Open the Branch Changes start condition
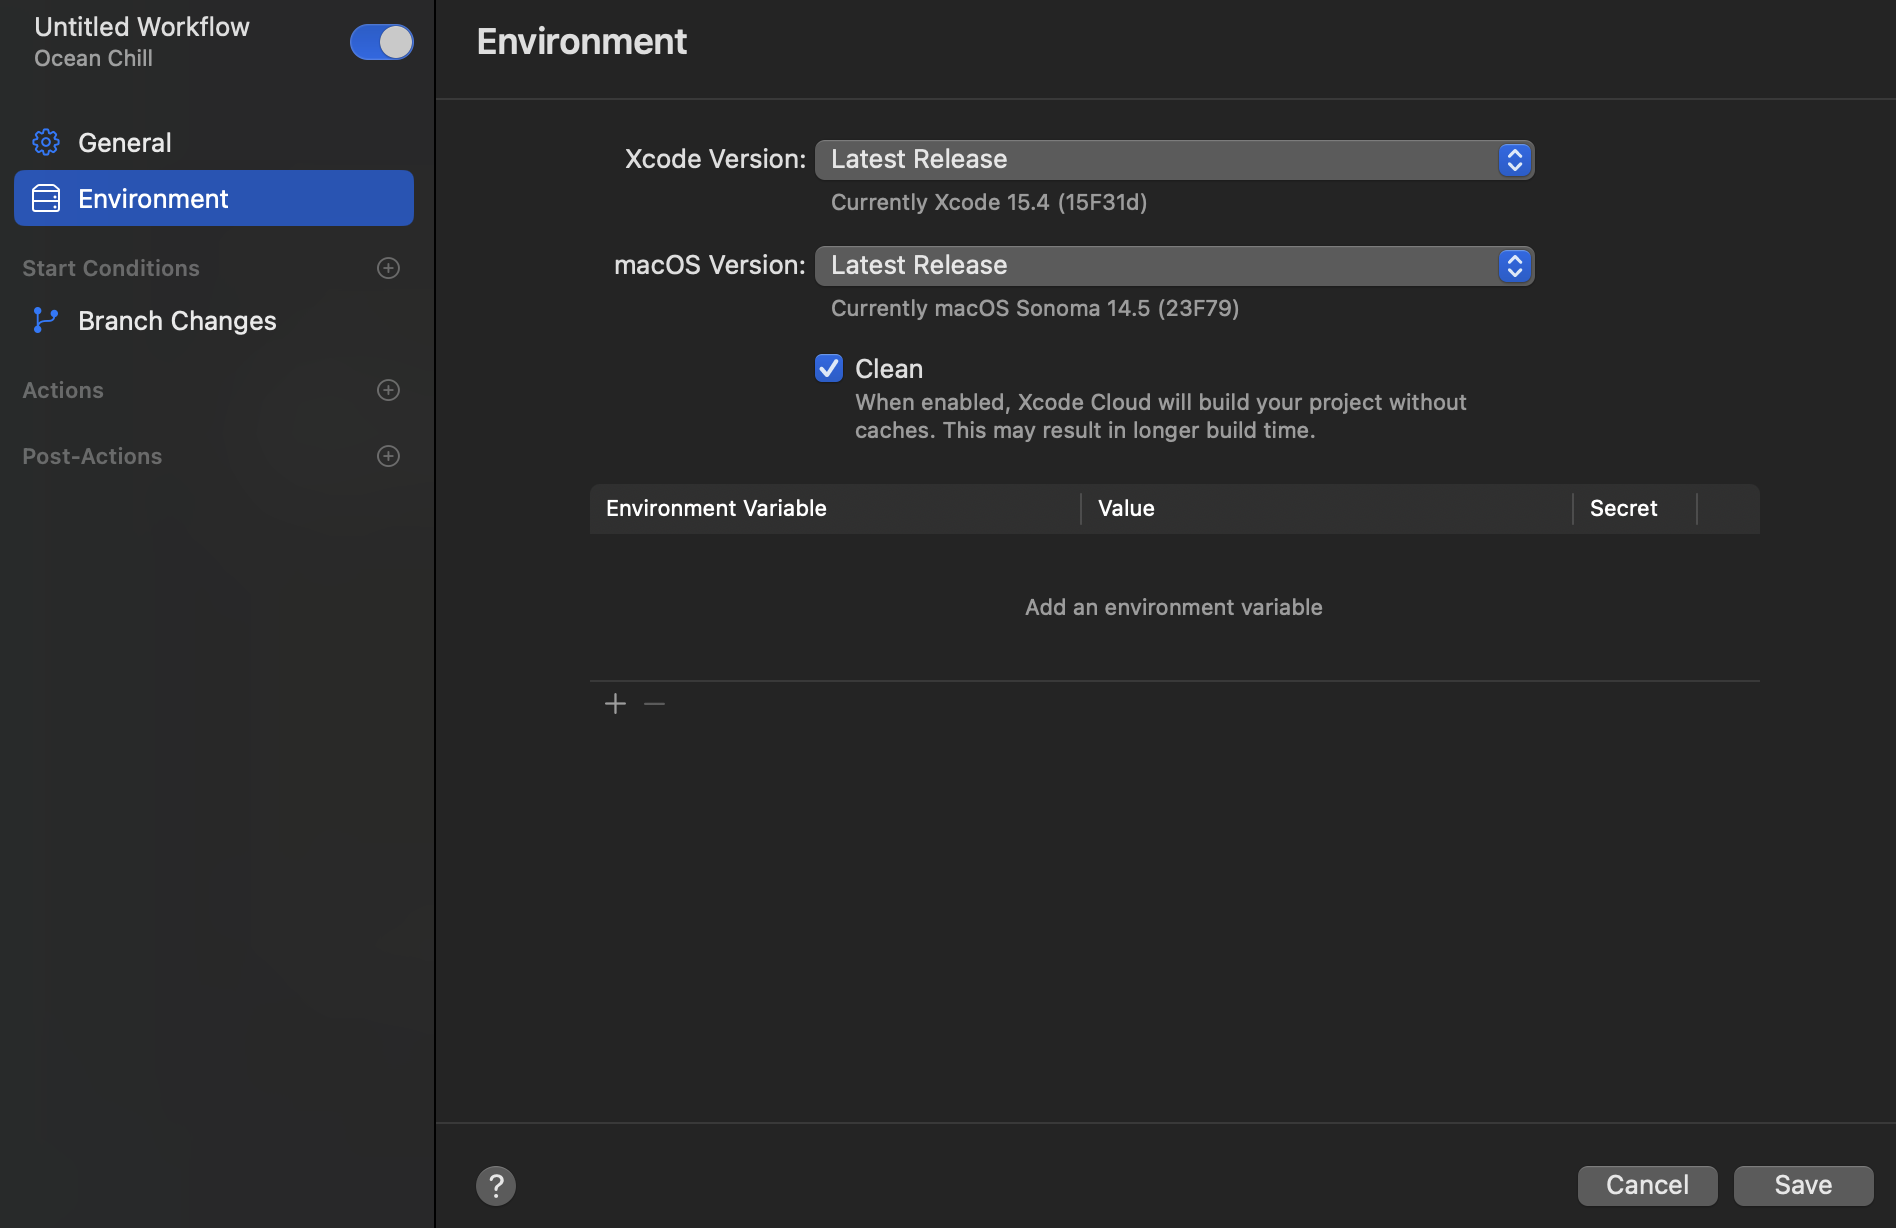The image size is (1896, 1228). tap(214, 320)
